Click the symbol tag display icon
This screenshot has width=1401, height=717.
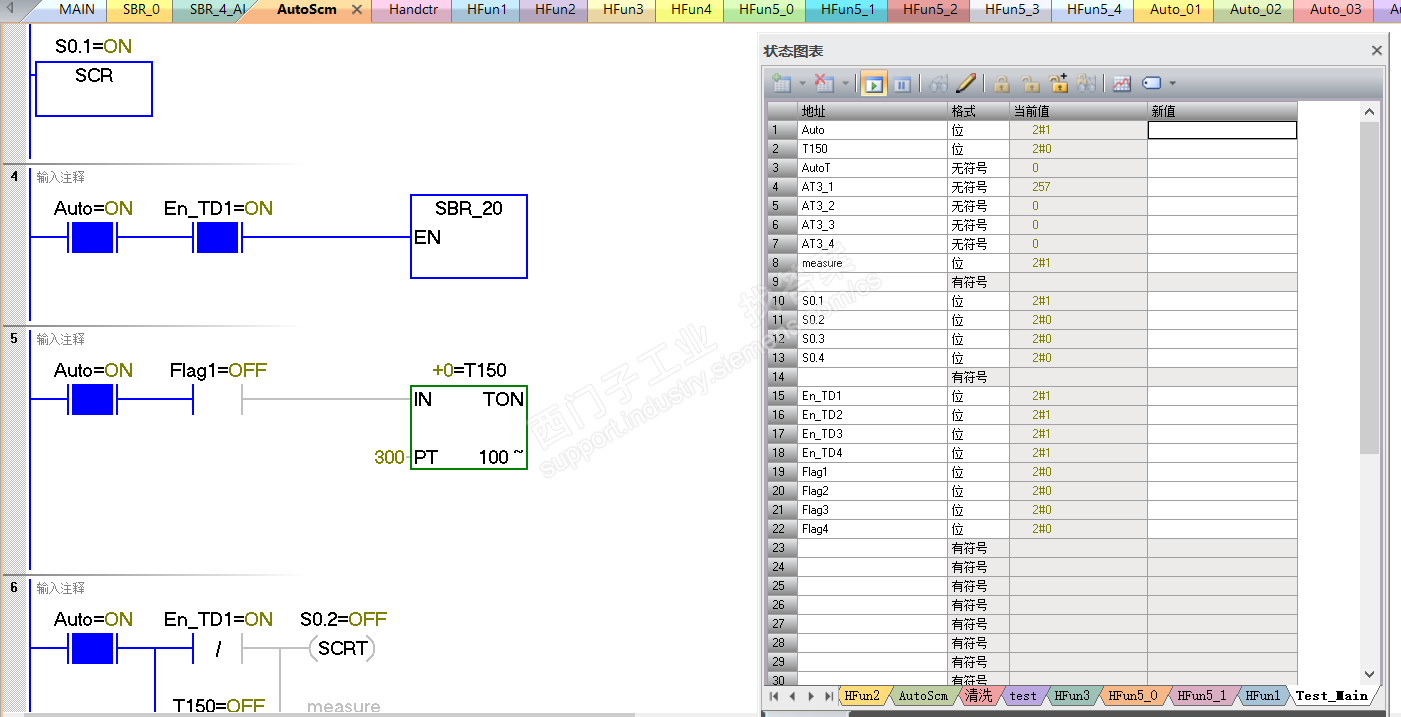coord(1151,84)
